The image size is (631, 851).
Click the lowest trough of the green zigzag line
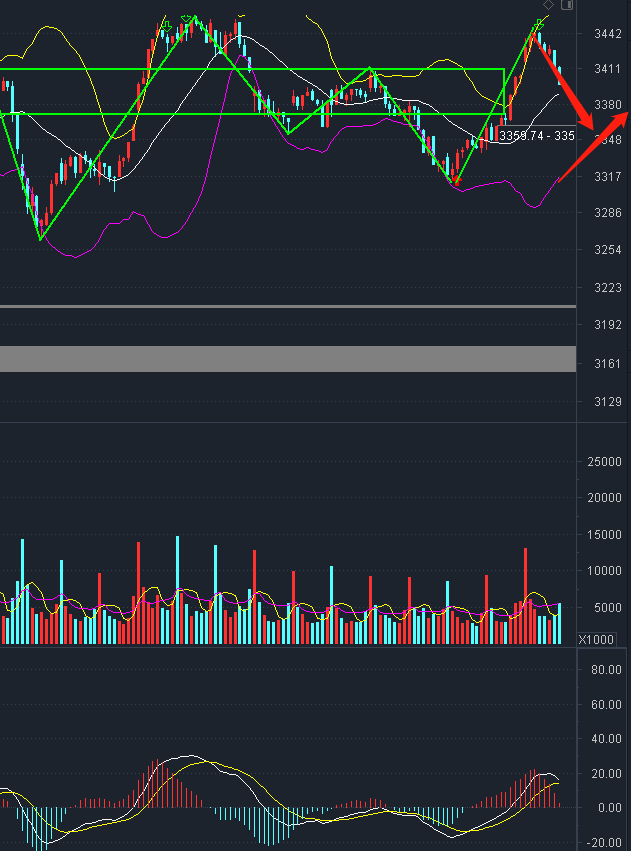coord(40,239)
